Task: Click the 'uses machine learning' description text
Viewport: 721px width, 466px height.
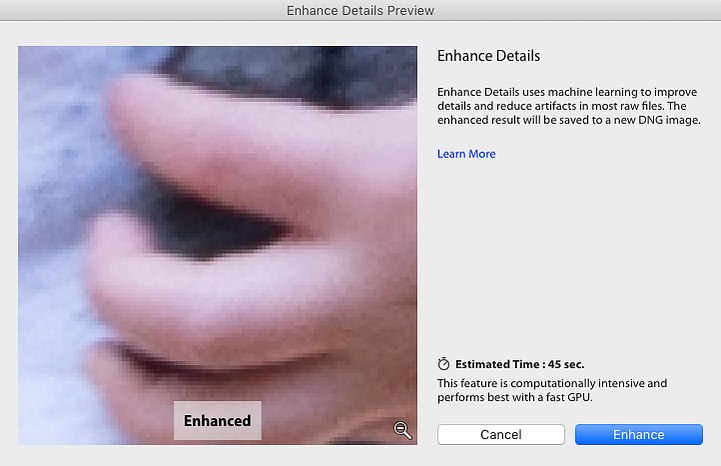Action: click(x=569, y=106)
